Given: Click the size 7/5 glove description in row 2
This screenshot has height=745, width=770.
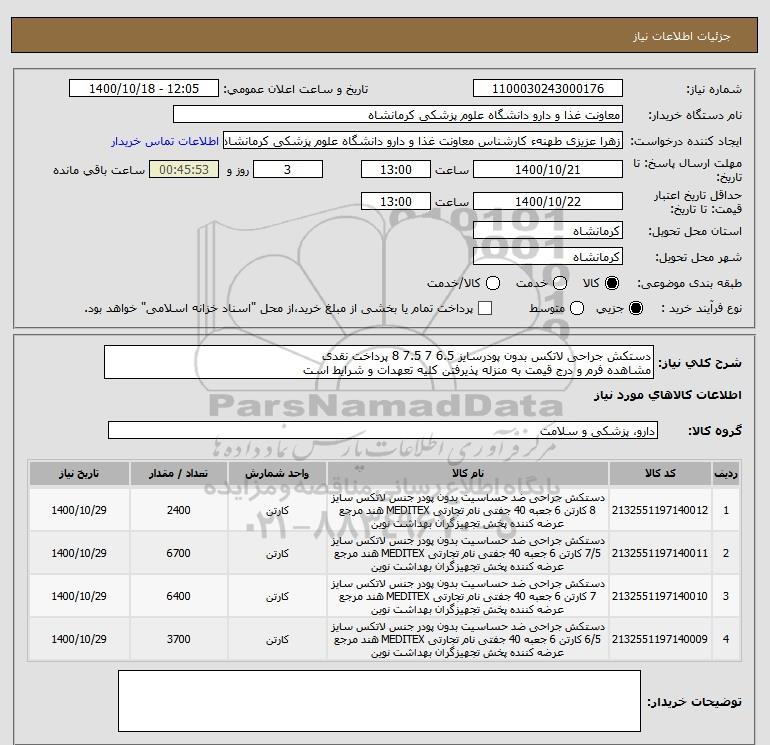Looking at the screenshot, I should [468, 553].
